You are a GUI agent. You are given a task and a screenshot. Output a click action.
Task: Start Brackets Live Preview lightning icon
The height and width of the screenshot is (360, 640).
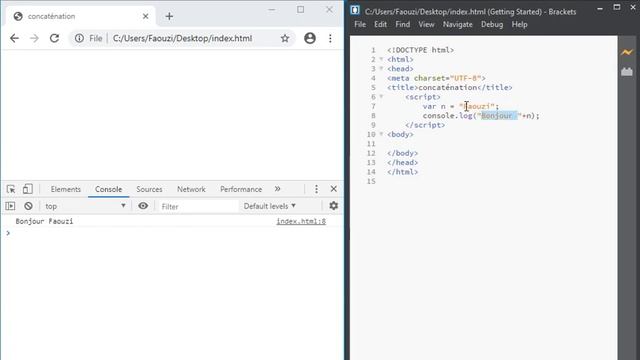point(627,52)
